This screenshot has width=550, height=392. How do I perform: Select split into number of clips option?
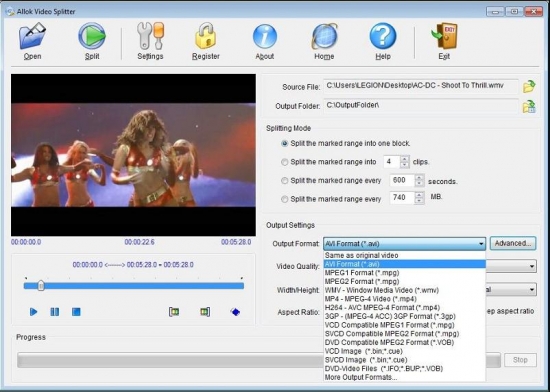click(285, 162)
